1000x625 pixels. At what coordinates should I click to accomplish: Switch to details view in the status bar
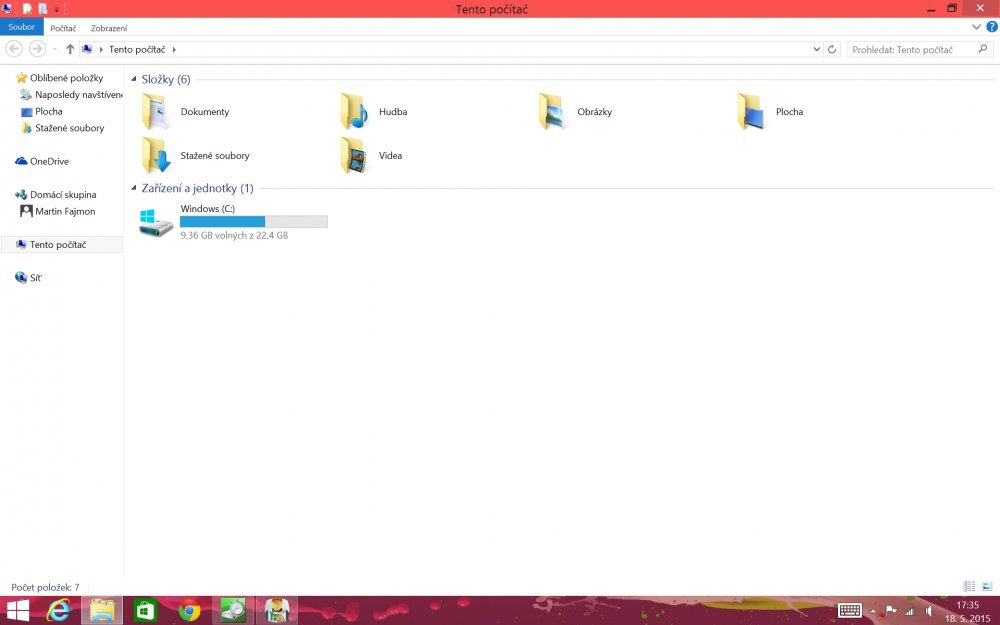tap(967, 586)
